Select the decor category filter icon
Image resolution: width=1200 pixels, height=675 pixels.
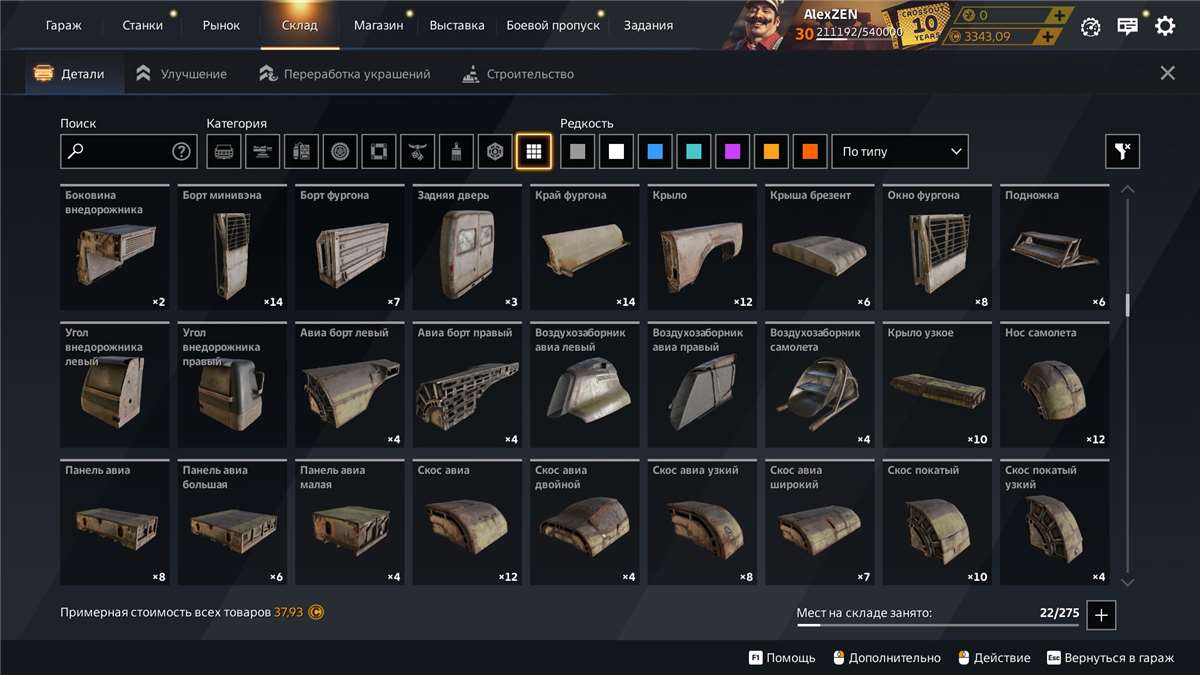(417, 152)
